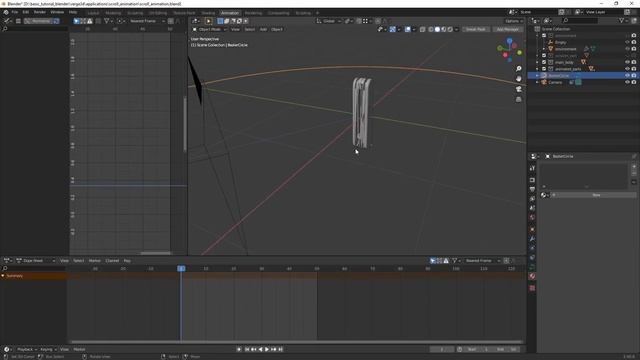Open the Window menu

[x=57, y=12]
